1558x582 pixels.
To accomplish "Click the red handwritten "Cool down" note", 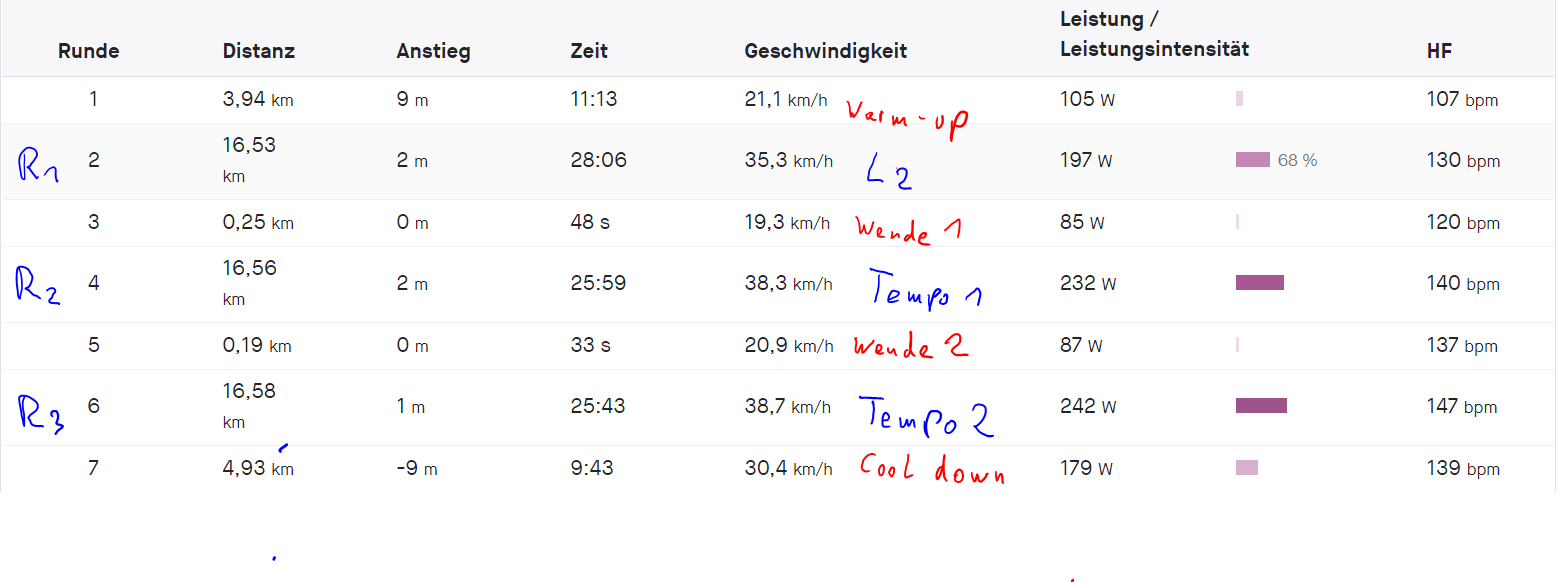I will pos(931,470).
